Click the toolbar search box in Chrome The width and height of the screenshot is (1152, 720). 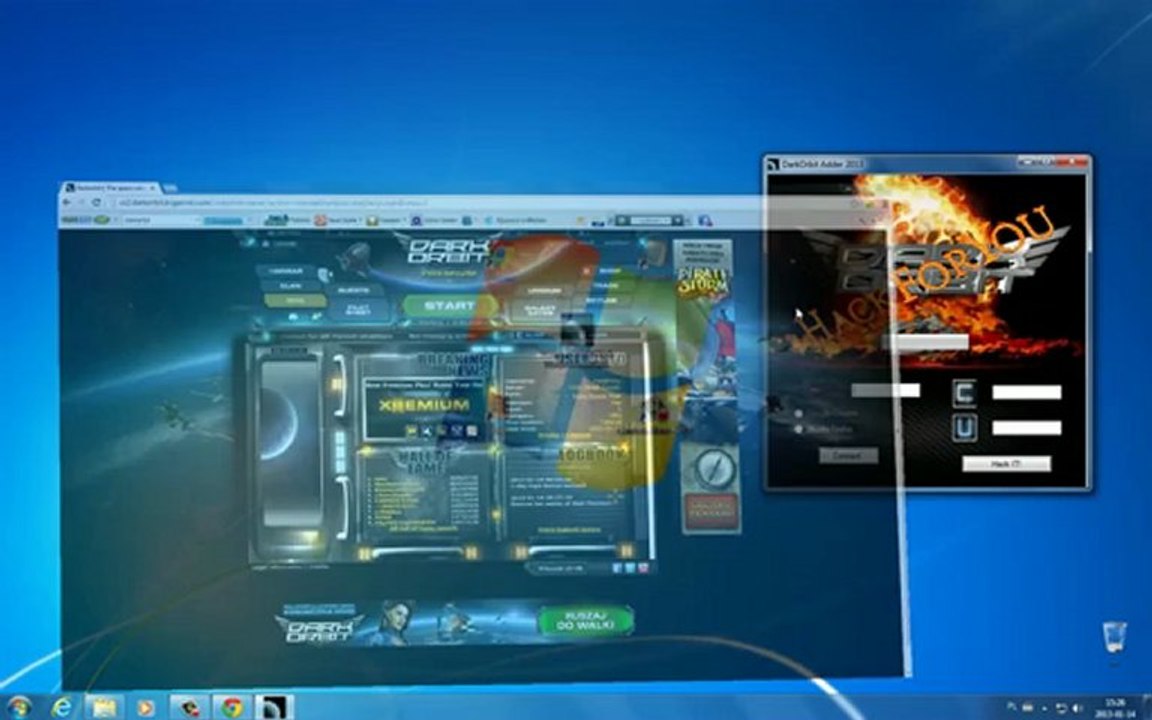[162, 220]
